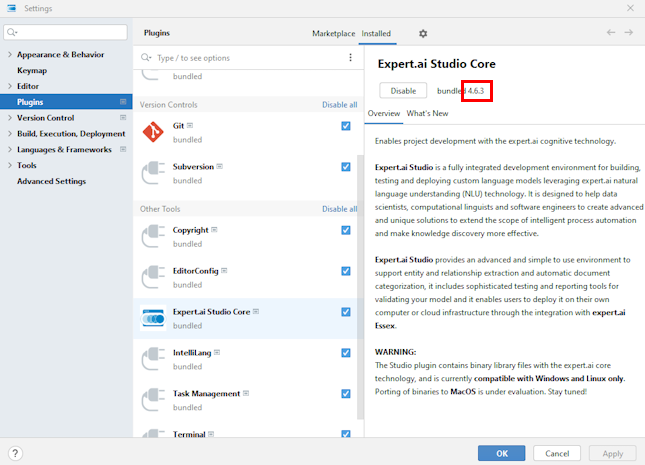The width and height of the screenshot is (645, 465).
Task: Click the Subversion plugin icon
Action: tap(153, 173)
